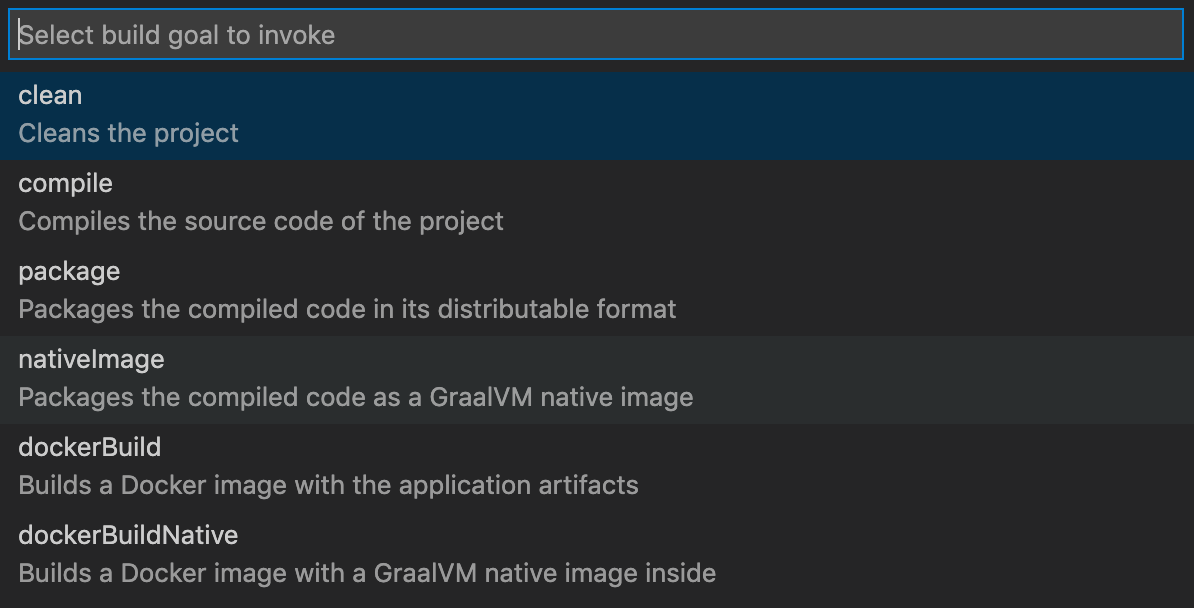
Task: Click the highlighted clean list row
Action: click(x=597, y=116)
